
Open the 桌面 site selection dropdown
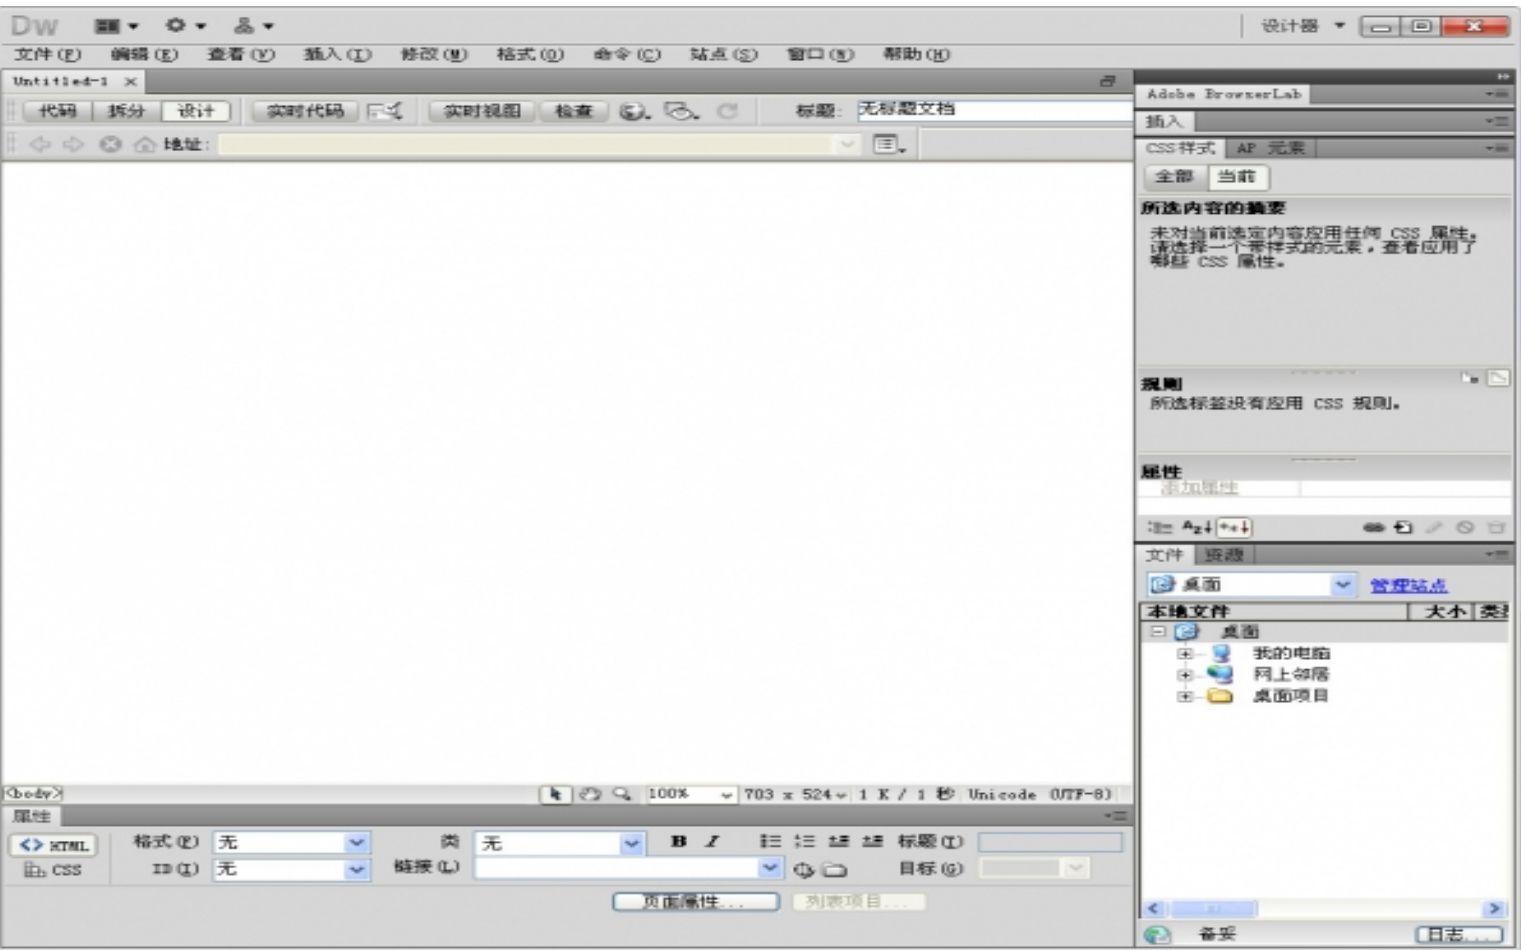(1342, 585)
